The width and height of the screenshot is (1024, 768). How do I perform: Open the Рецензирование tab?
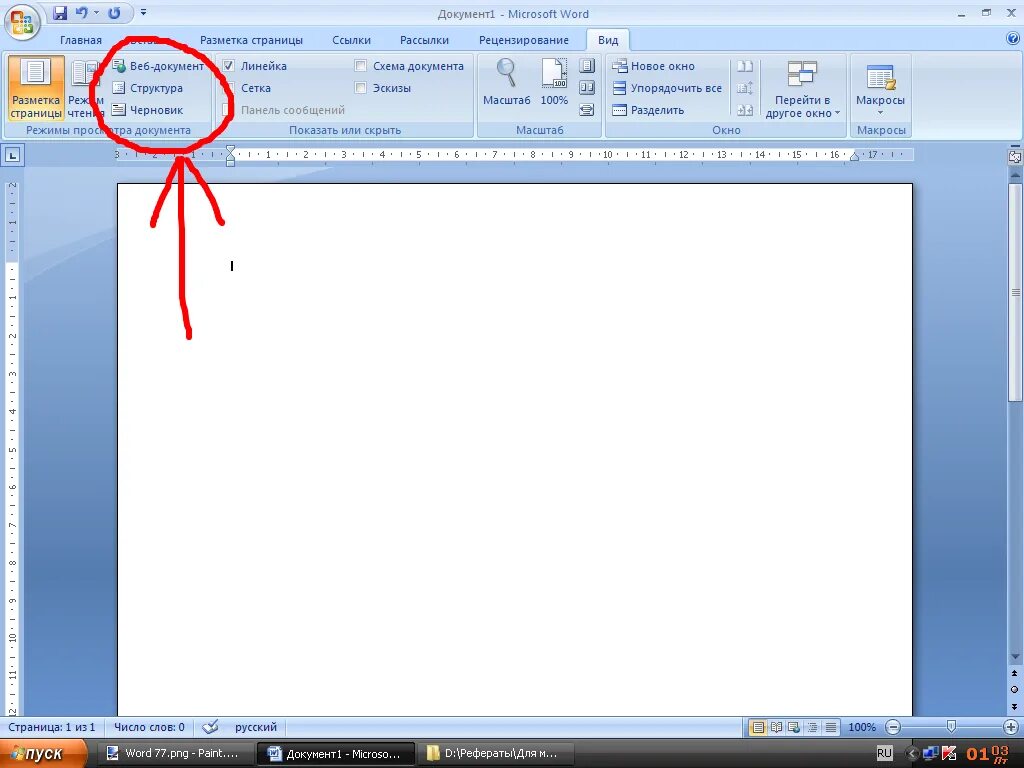(x=524, y=40)
